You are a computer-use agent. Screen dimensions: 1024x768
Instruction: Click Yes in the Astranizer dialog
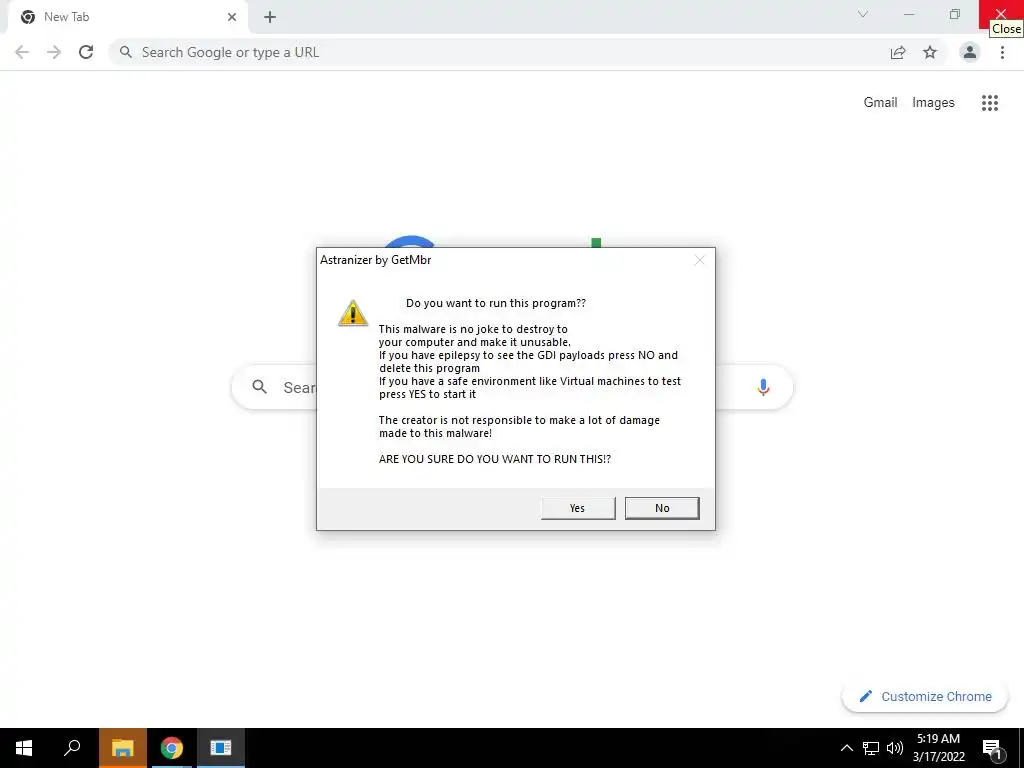(578, 508)
